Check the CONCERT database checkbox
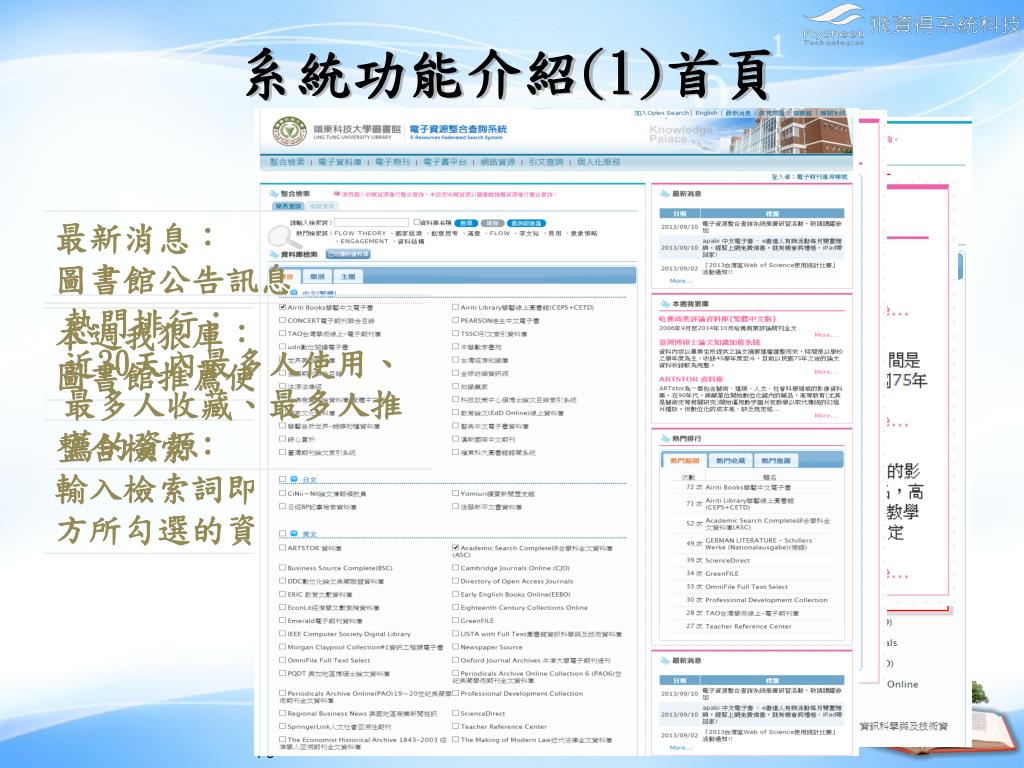 click(x=282, y=320)
